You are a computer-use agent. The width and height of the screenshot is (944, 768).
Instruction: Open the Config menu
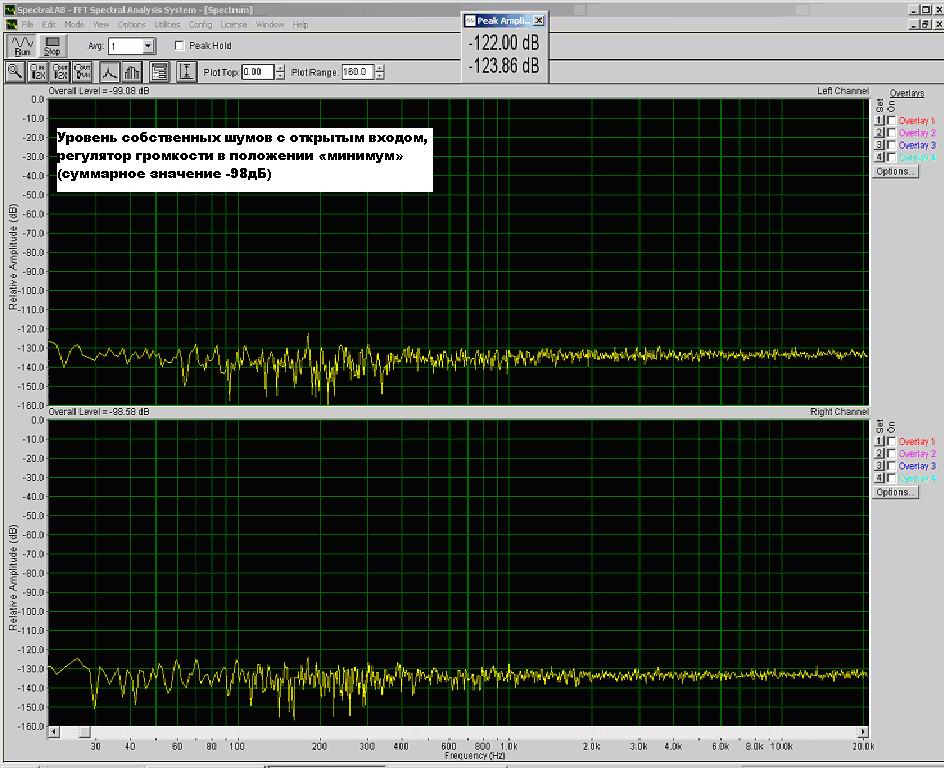click(x=200, y=25)
